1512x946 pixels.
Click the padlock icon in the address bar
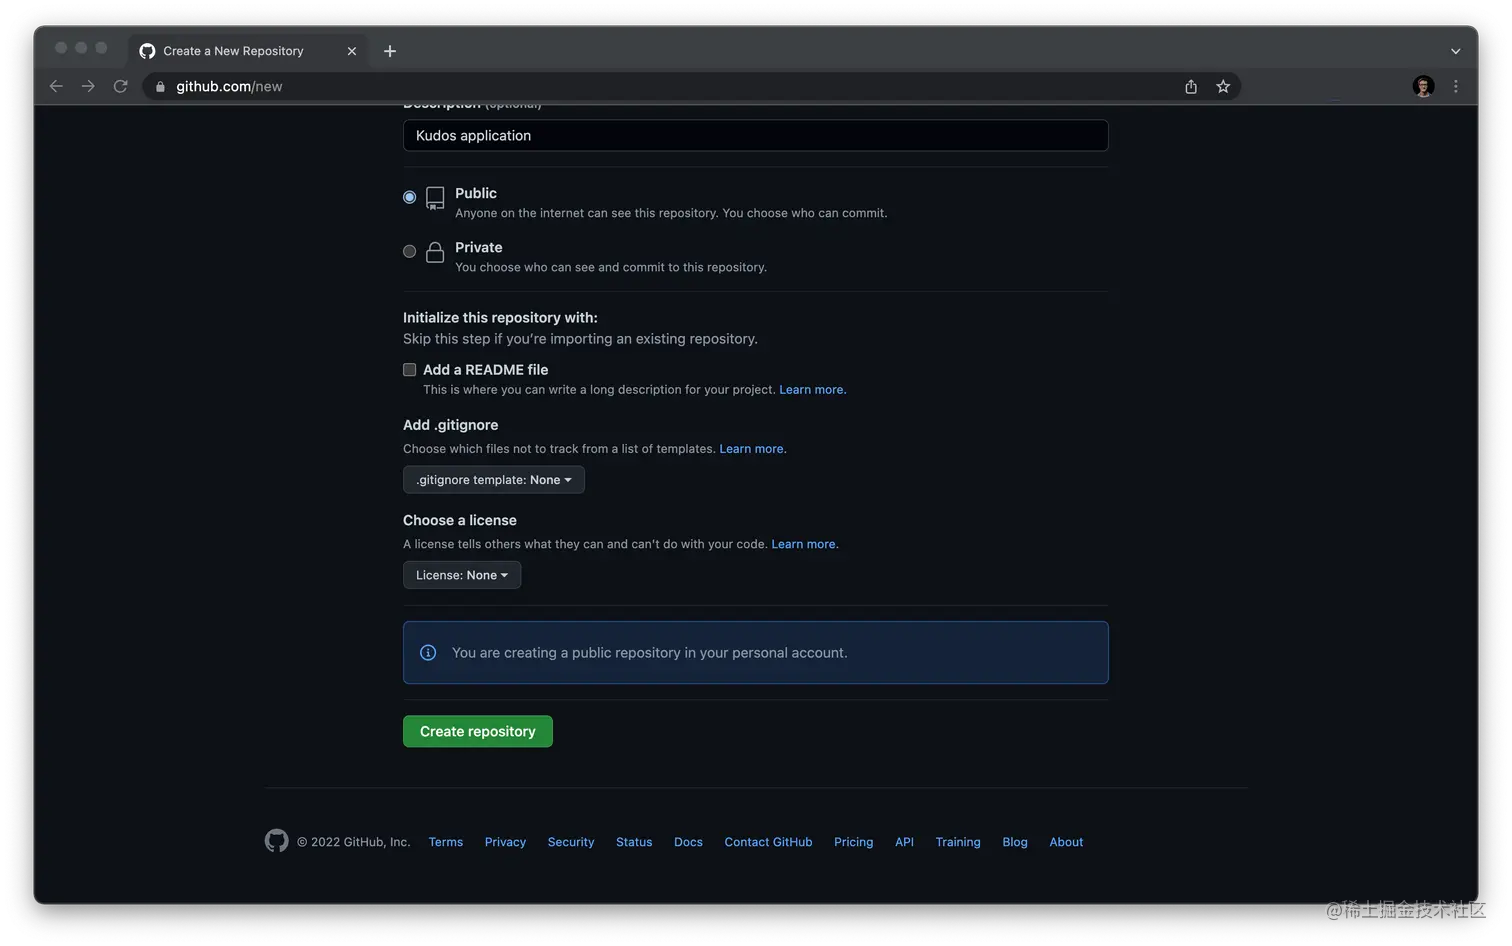pyautogui.click(x=159, y=86)
